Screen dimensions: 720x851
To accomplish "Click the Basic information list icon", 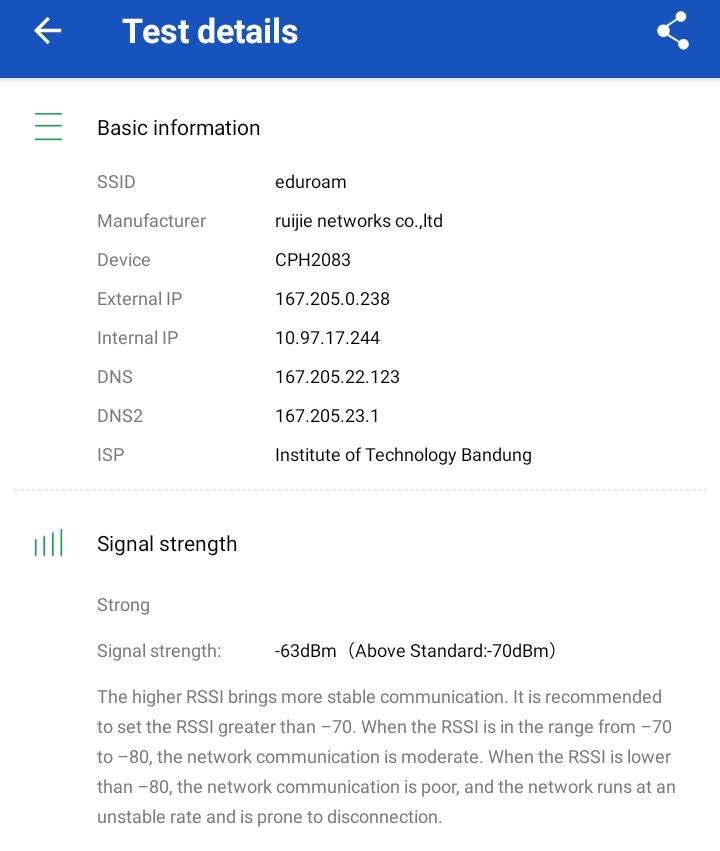I will click(48, 127).
